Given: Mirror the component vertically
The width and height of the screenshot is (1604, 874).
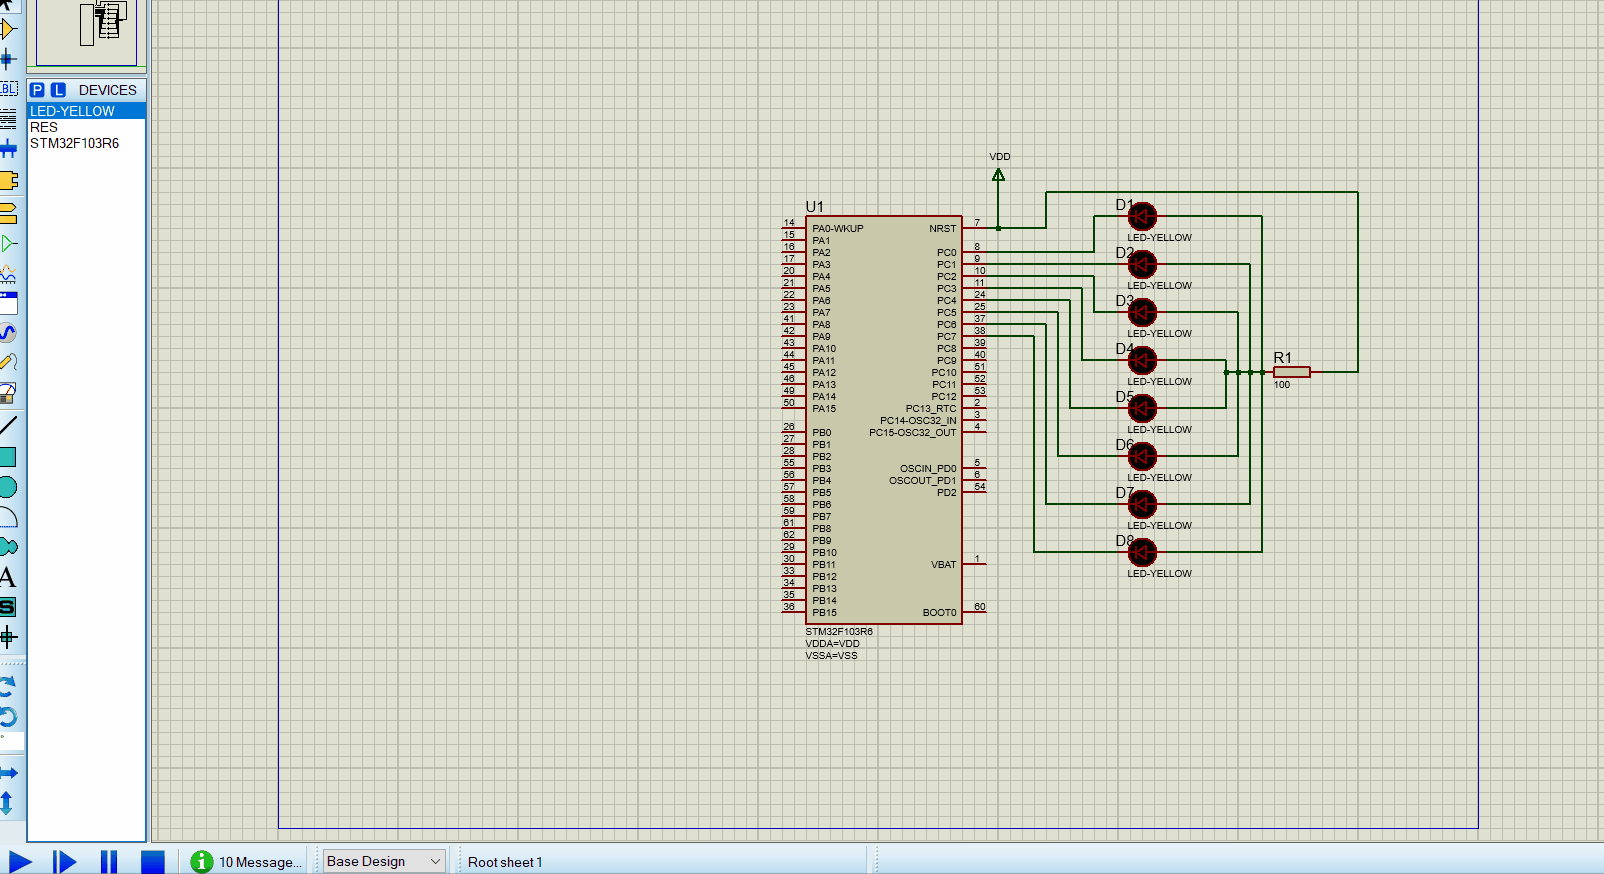Looking at the screenshot, I should pos(8,803).
